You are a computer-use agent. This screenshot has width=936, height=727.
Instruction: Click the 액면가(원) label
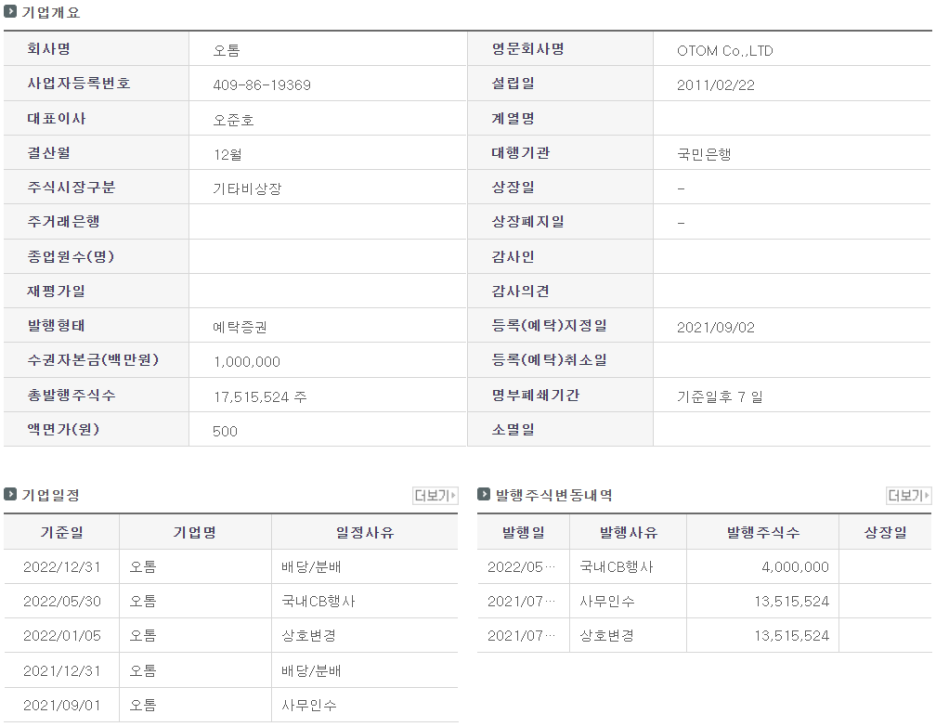click(x=63, y=429)
